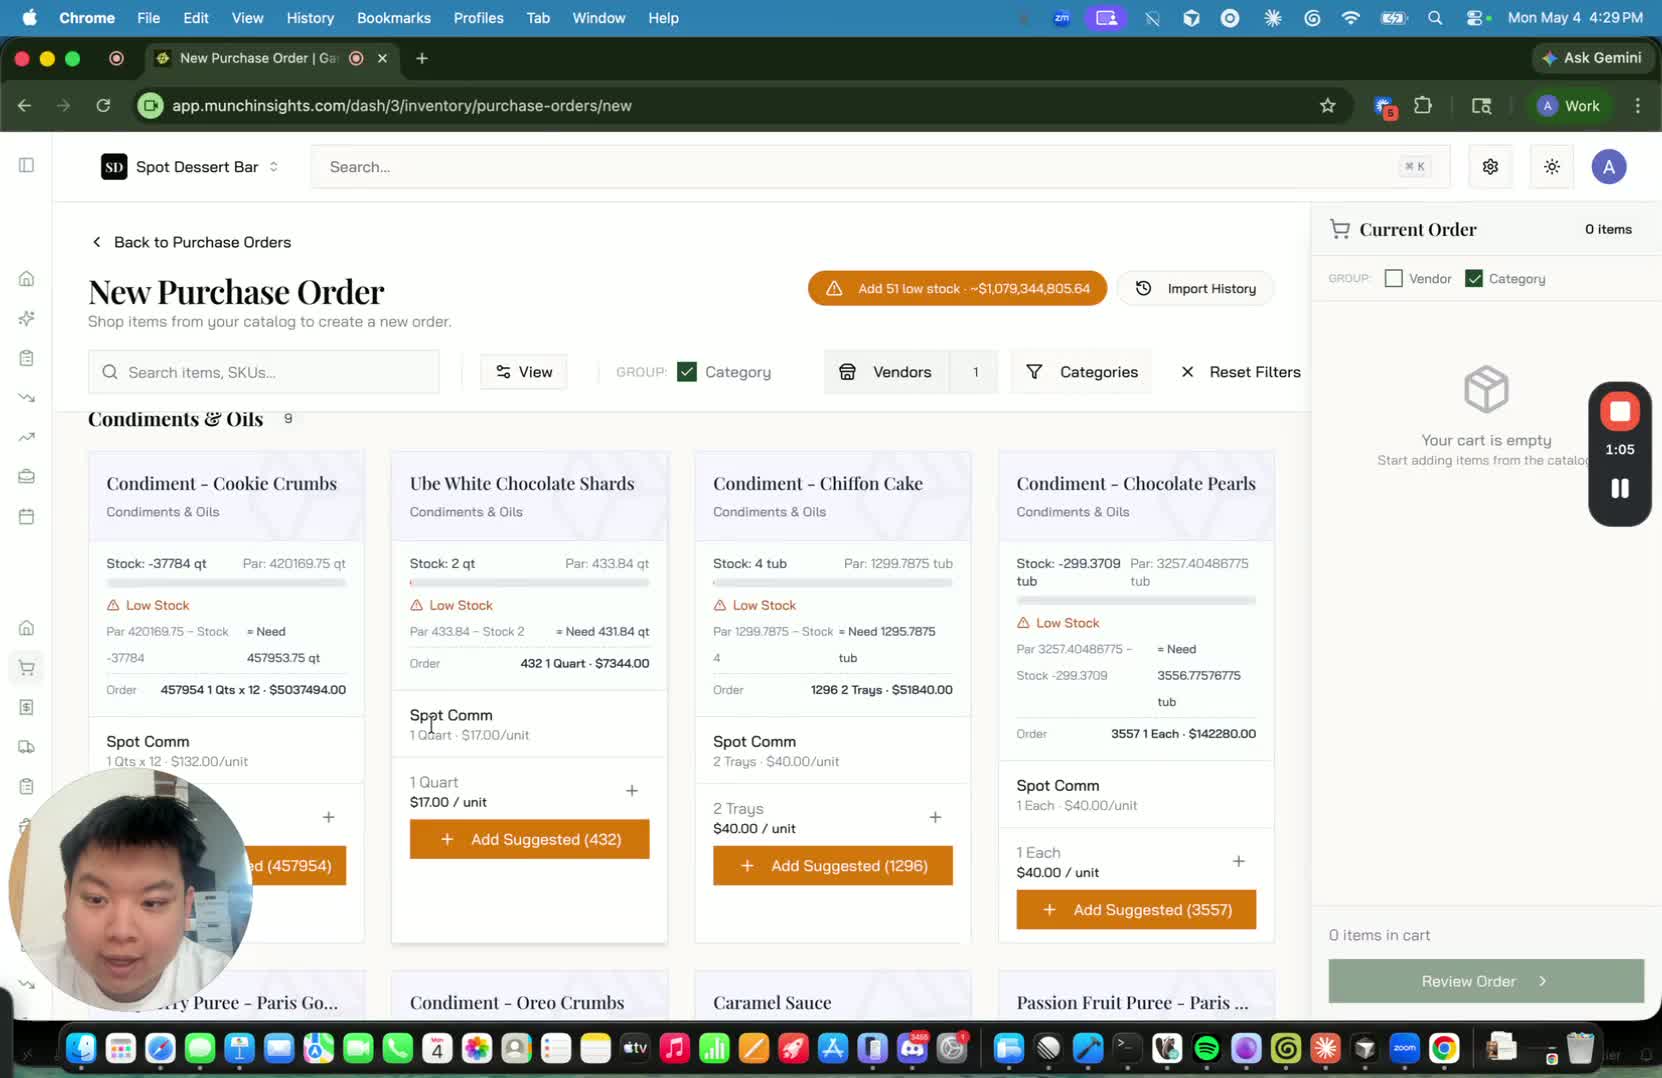
Task: Focus the Search items, SKUs field
Action: coord(264,372)
